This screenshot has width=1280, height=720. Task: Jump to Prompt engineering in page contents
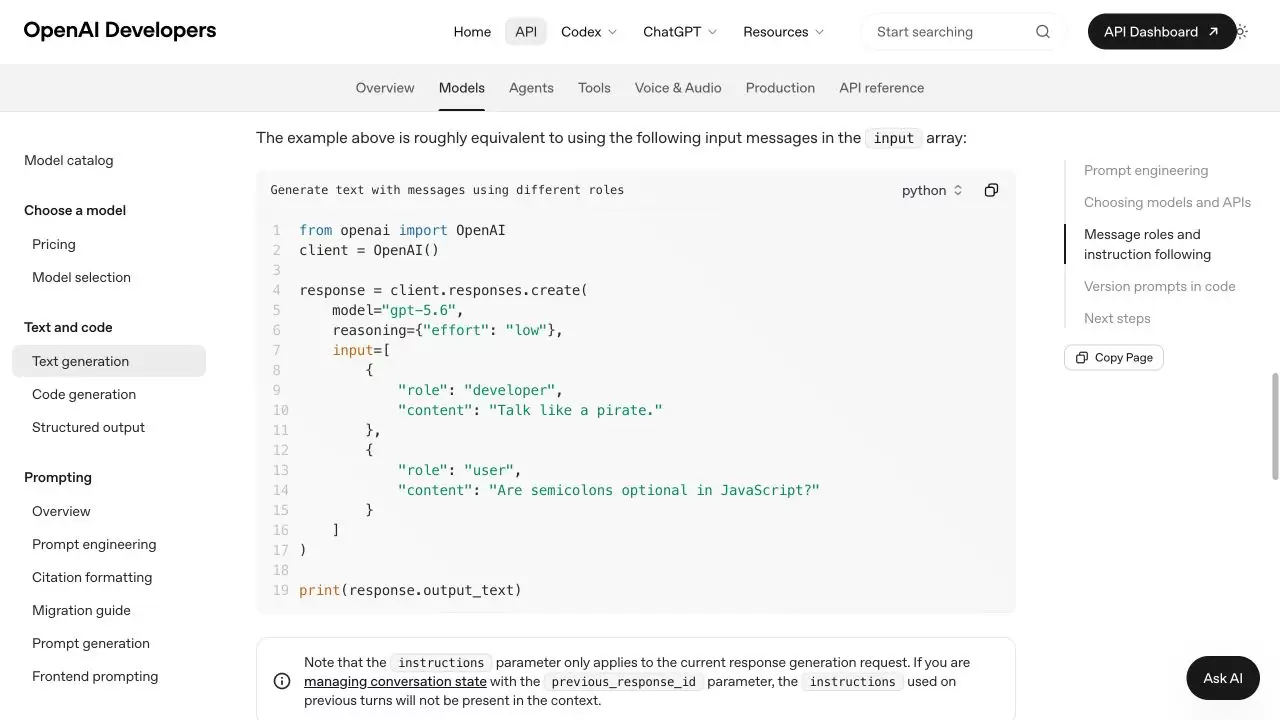point(1146,171)
